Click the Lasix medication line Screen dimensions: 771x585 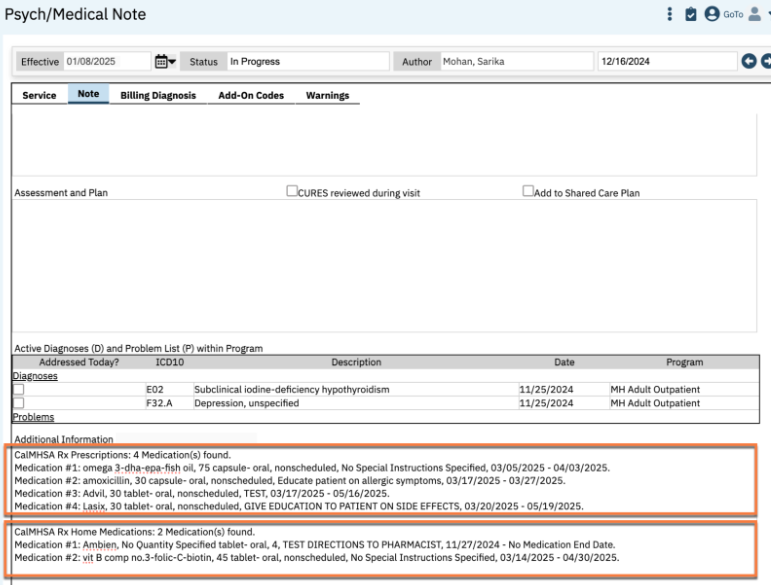tap(298, 506)
